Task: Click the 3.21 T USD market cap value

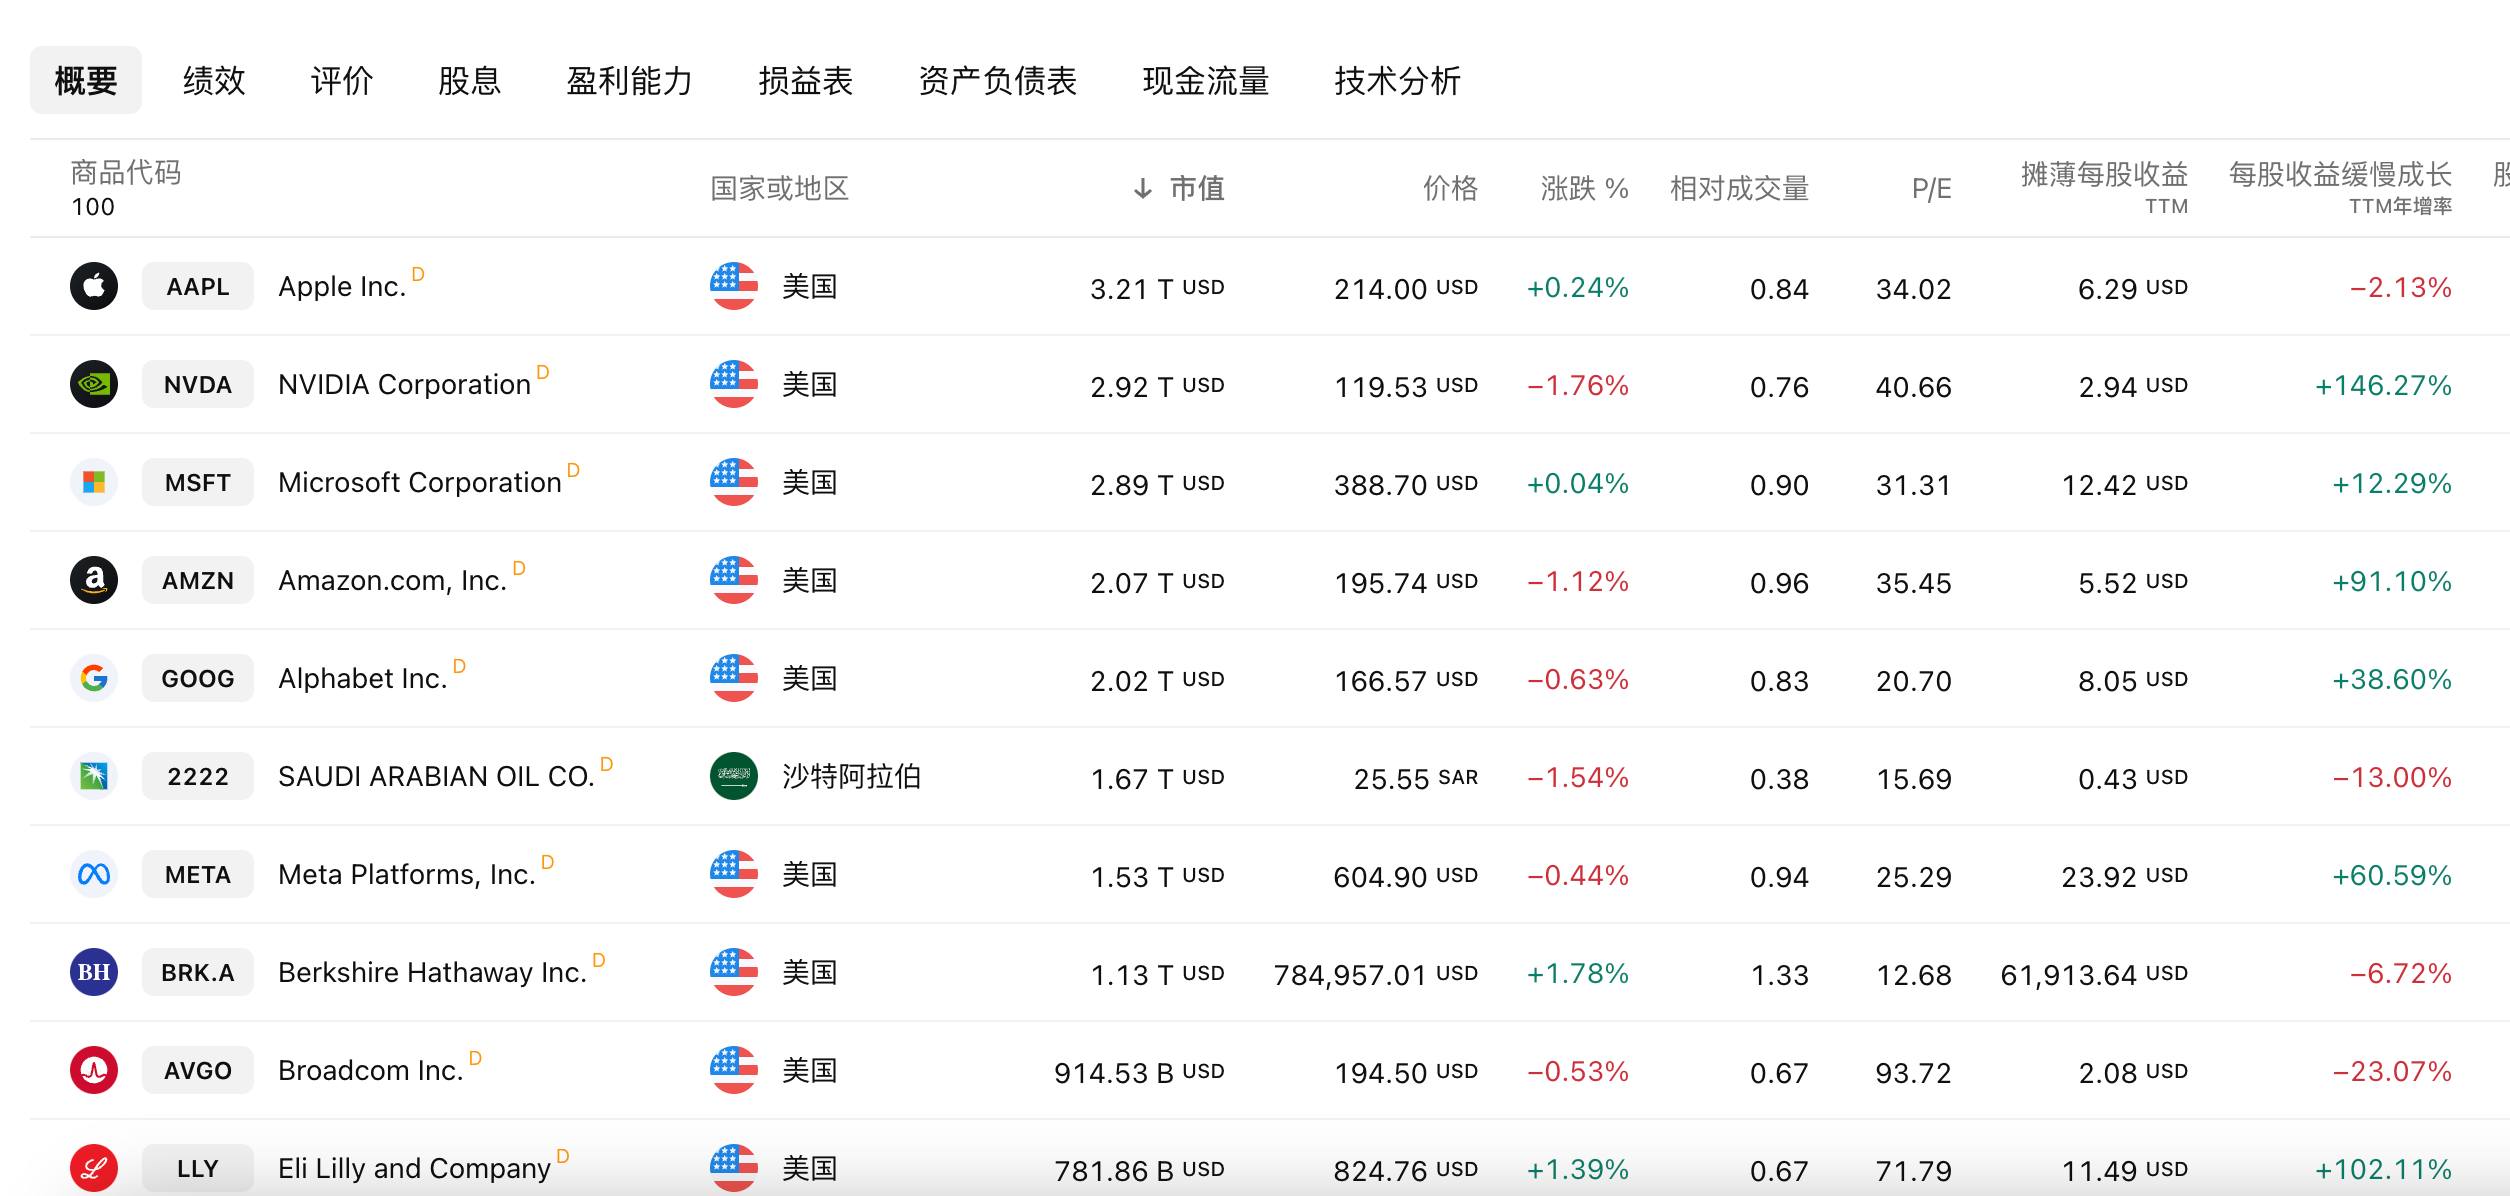Action: click(x=1157, y=289)
